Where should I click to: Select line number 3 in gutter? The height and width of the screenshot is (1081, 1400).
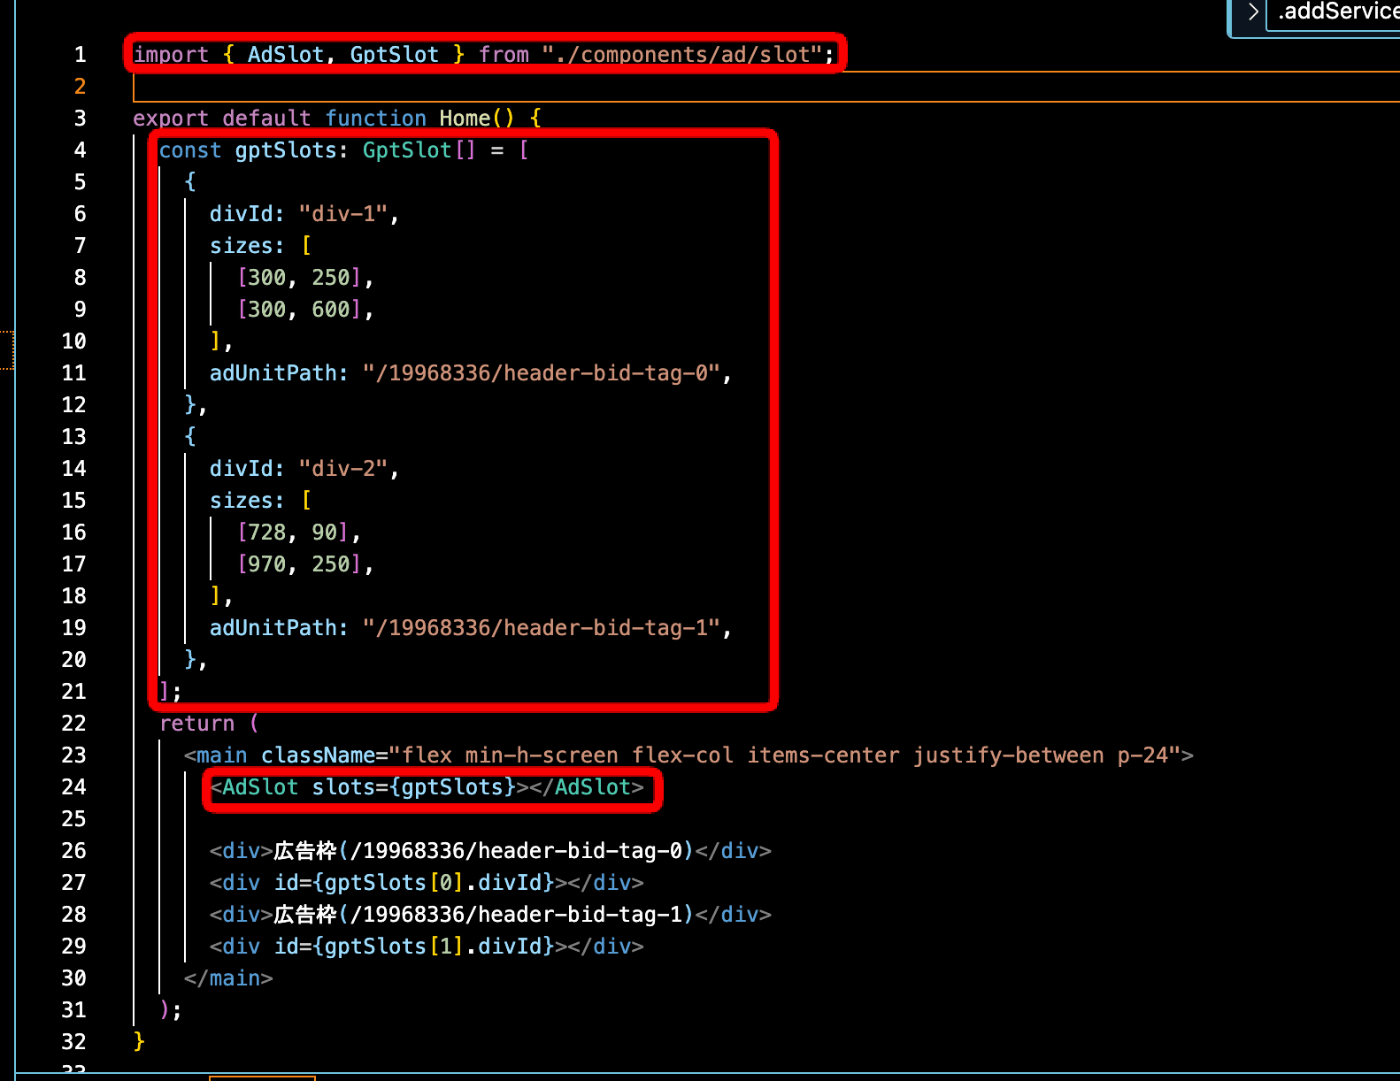pos(80,118)
